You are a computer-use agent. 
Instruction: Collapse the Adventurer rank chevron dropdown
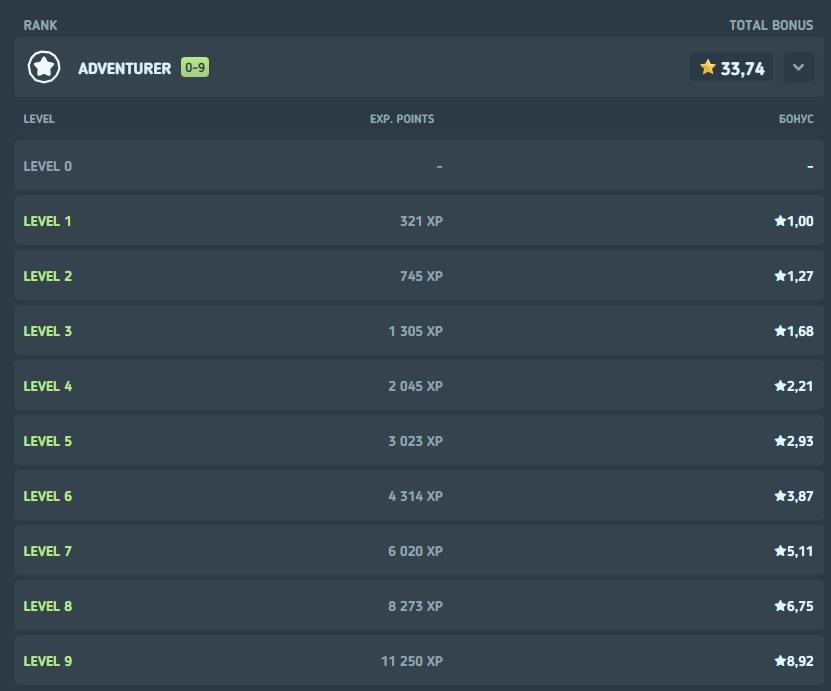coord(799,67)
